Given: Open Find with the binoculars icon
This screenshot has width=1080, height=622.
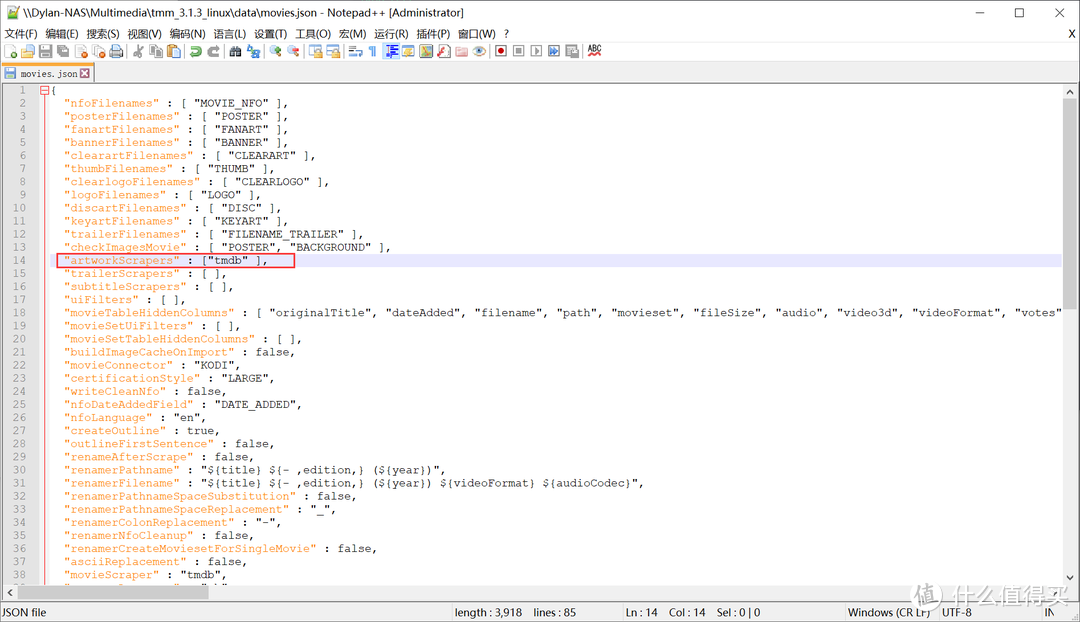Looking at the screenshot, I should click(x=236, y=51).
